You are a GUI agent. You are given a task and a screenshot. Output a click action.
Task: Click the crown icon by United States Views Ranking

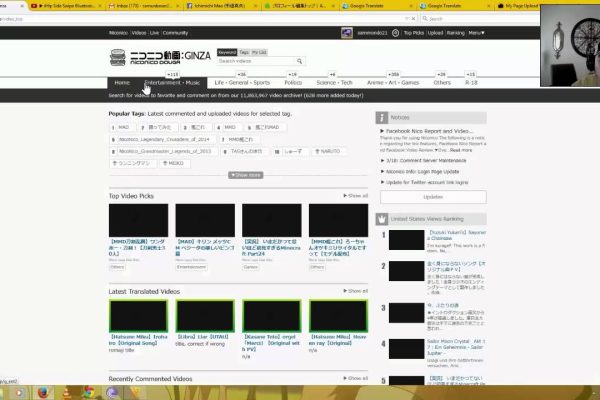click(382, 219)
